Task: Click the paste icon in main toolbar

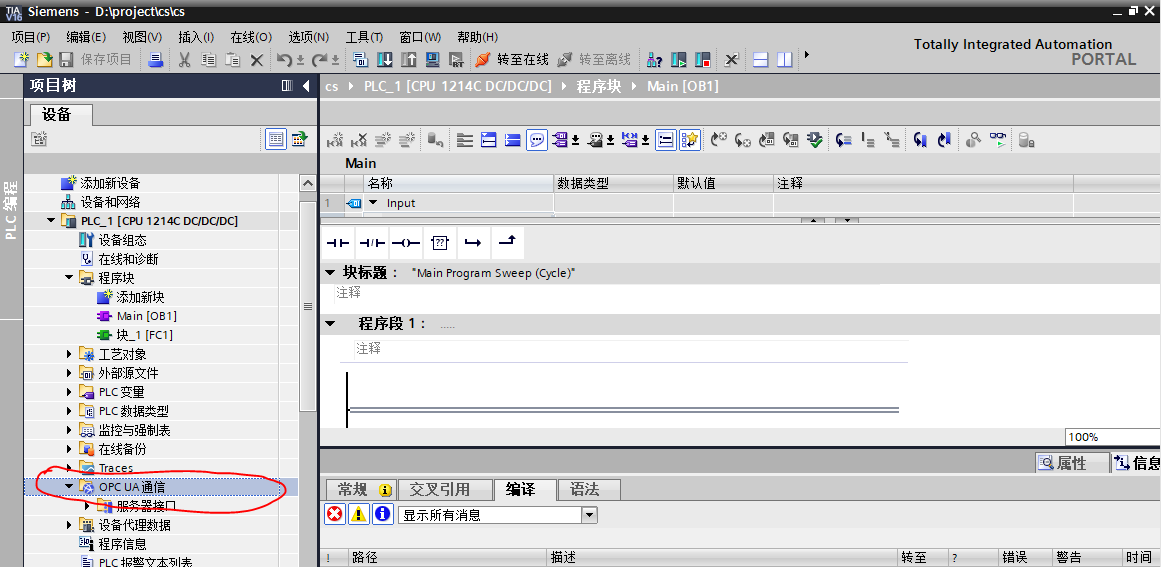Action: point(233,60)
